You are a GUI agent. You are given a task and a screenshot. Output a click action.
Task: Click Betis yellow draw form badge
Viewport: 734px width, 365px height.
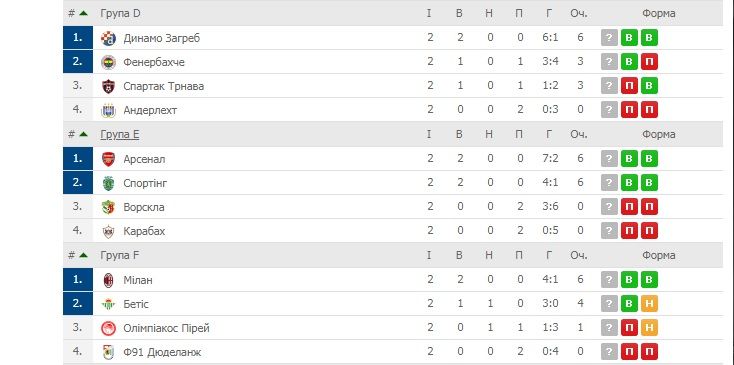[x=649, y=304]
